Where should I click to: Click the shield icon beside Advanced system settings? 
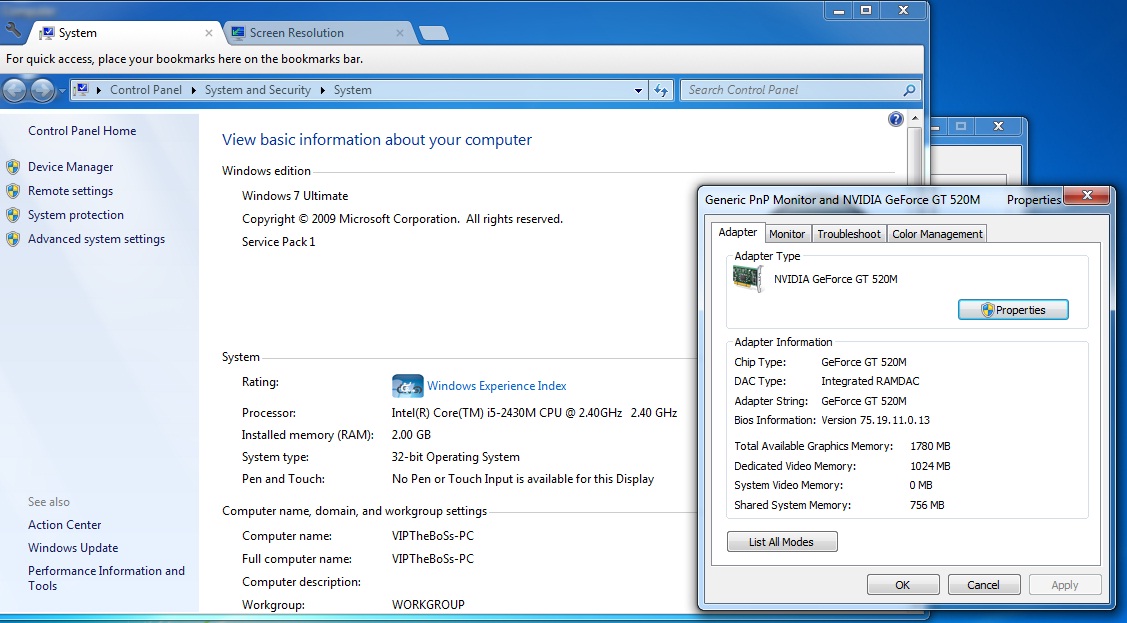coord(13,239)
